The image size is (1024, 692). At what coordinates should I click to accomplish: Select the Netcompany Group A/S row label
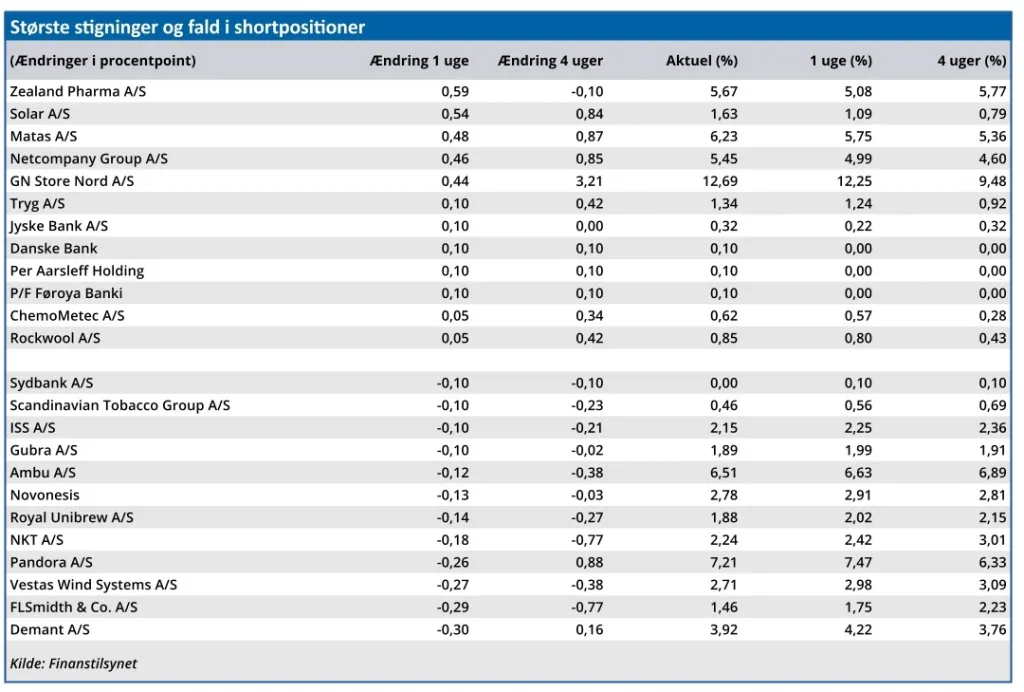89,159
